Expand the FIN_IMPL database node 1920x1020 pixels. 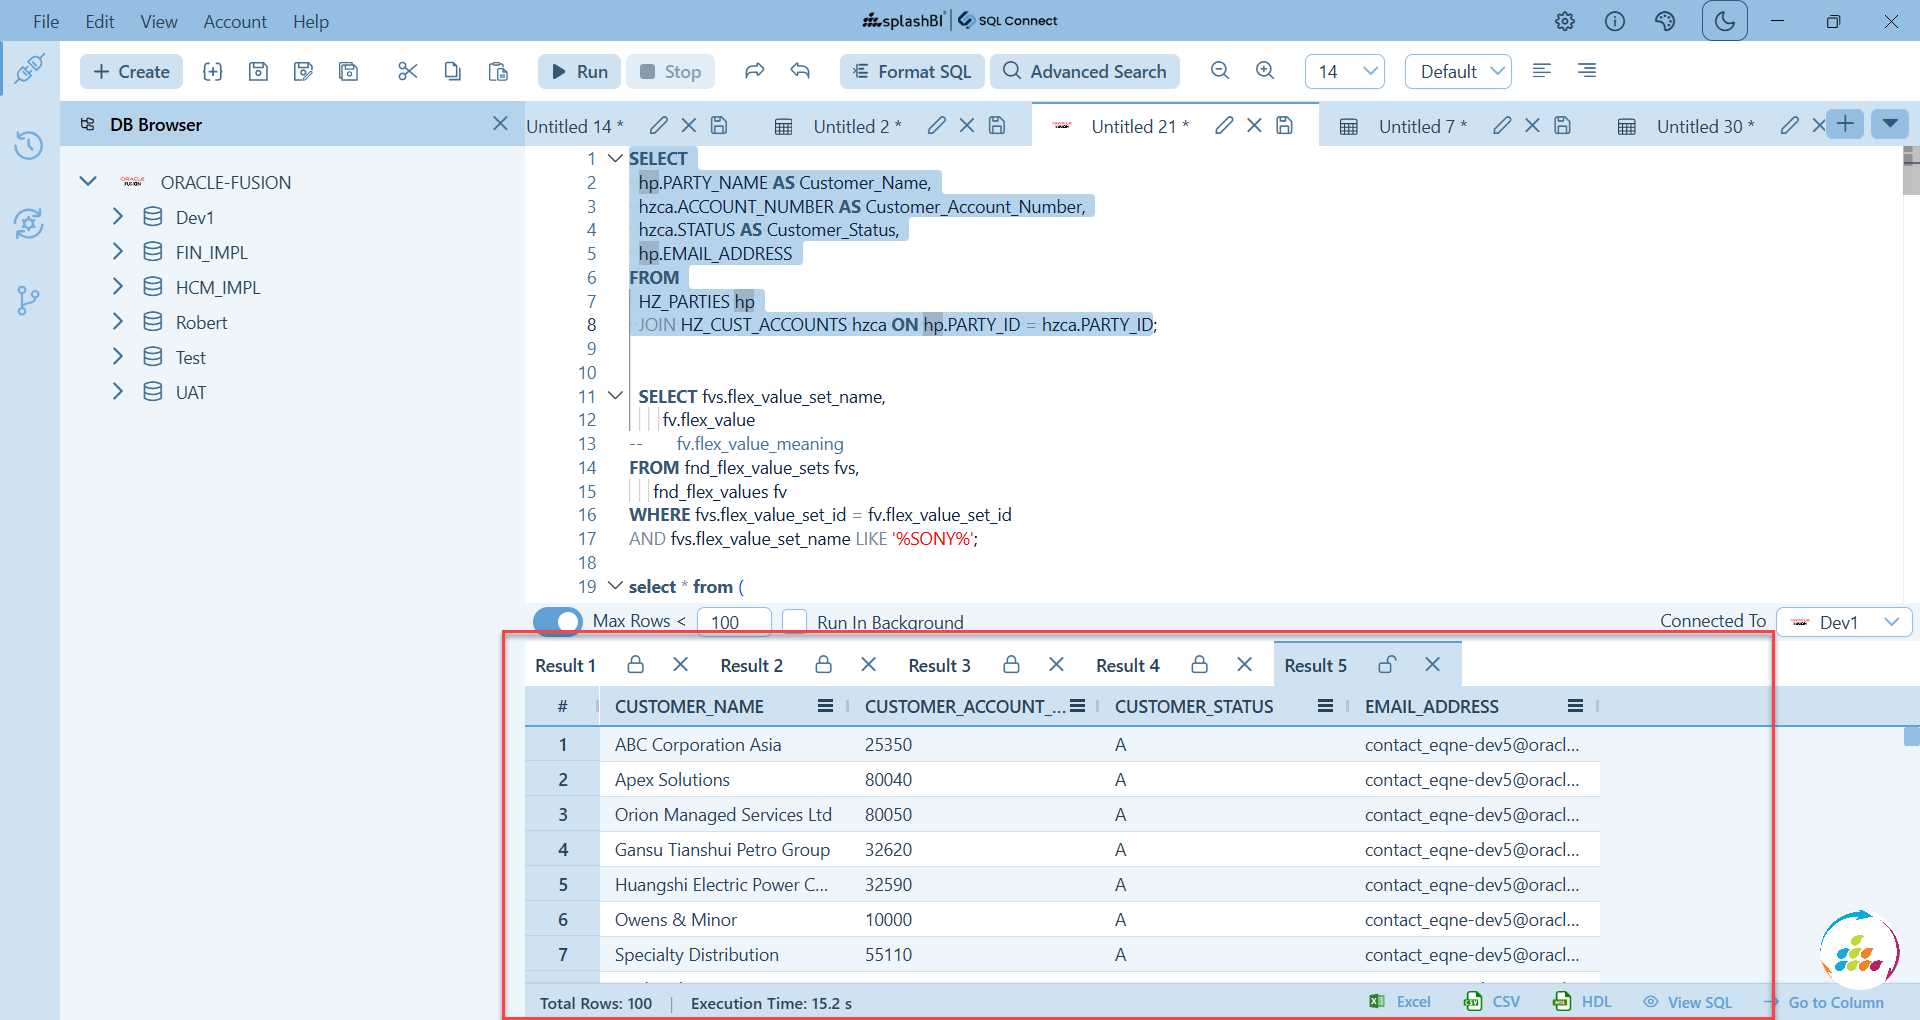[118, 252]
